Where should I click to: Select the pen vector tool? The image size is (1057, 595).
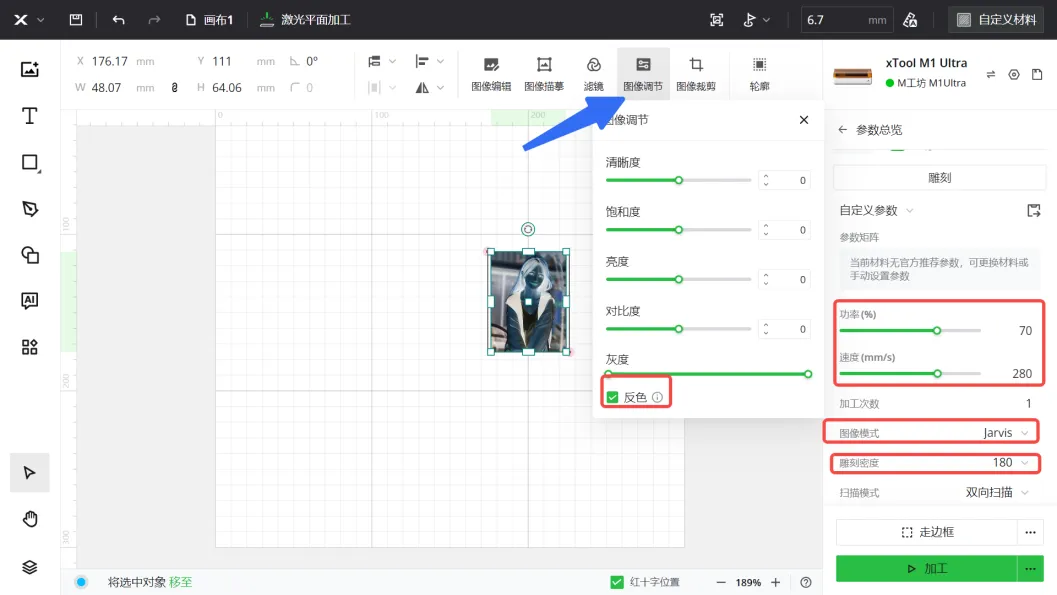(x=30, y=209)
